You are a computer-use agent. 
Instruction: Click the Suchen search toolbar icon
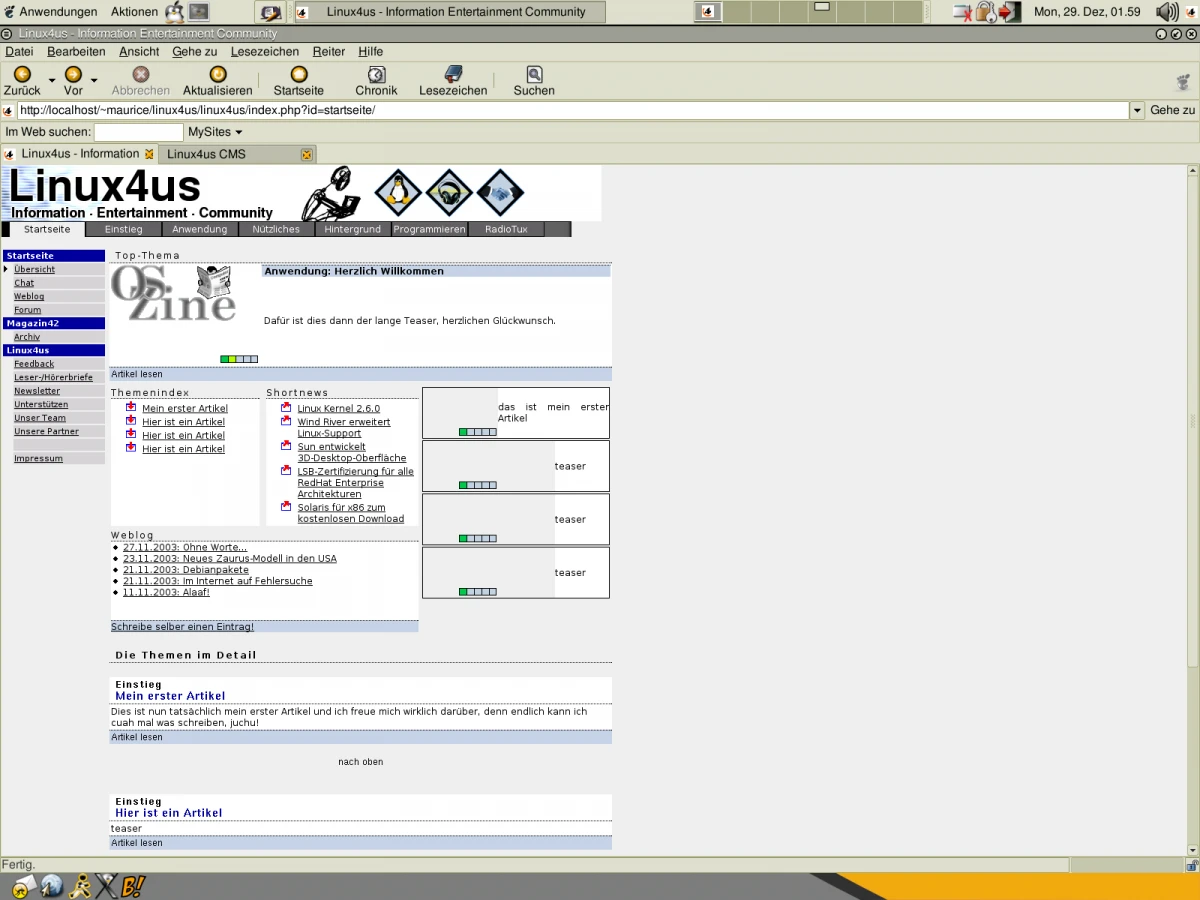tap(534, 74)
